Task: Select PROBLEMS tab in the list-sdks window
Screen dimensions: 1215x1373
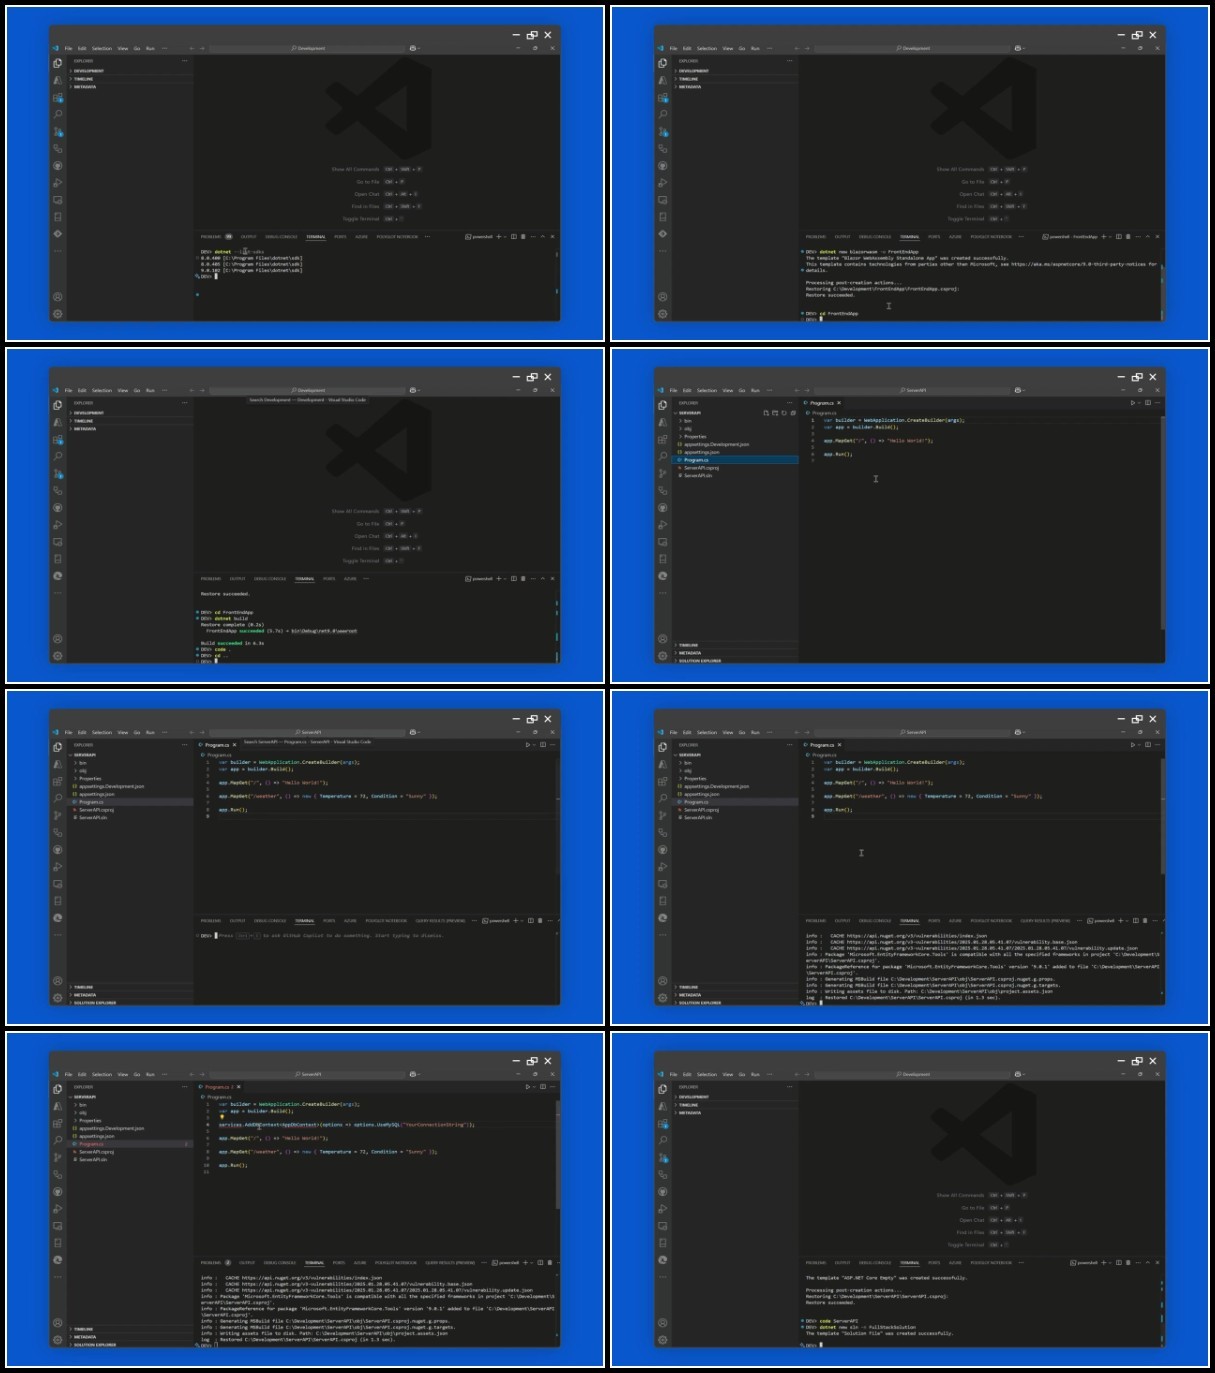Action: click(x=211, y=237)
